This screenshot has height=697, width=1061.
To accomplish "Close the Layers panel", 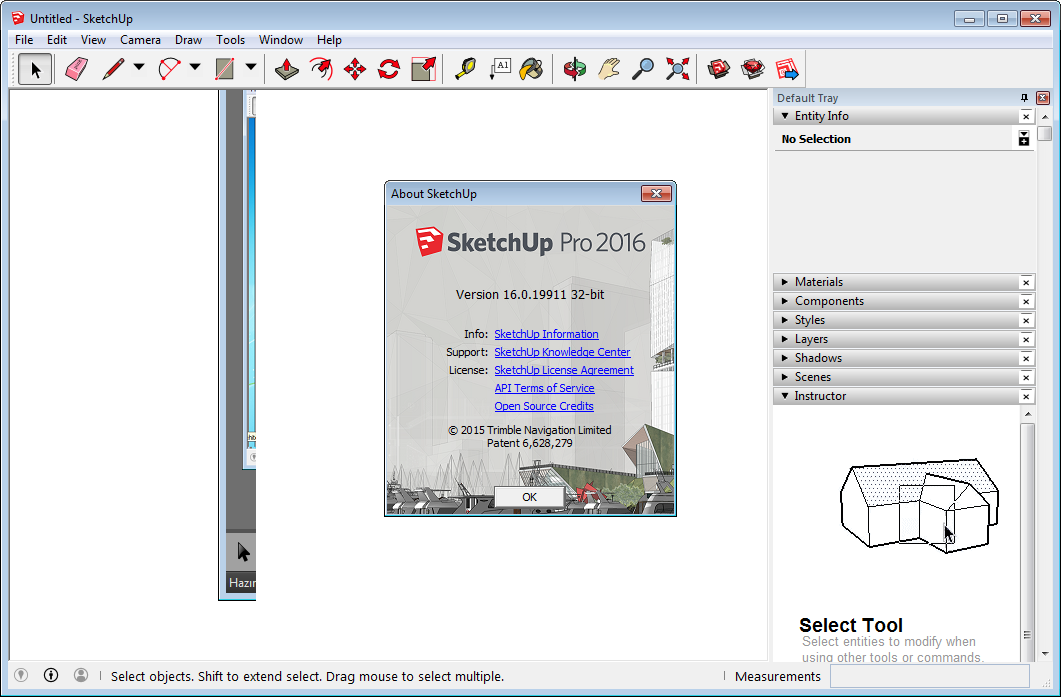I will pyautogui.click(x=1026, y=339).
